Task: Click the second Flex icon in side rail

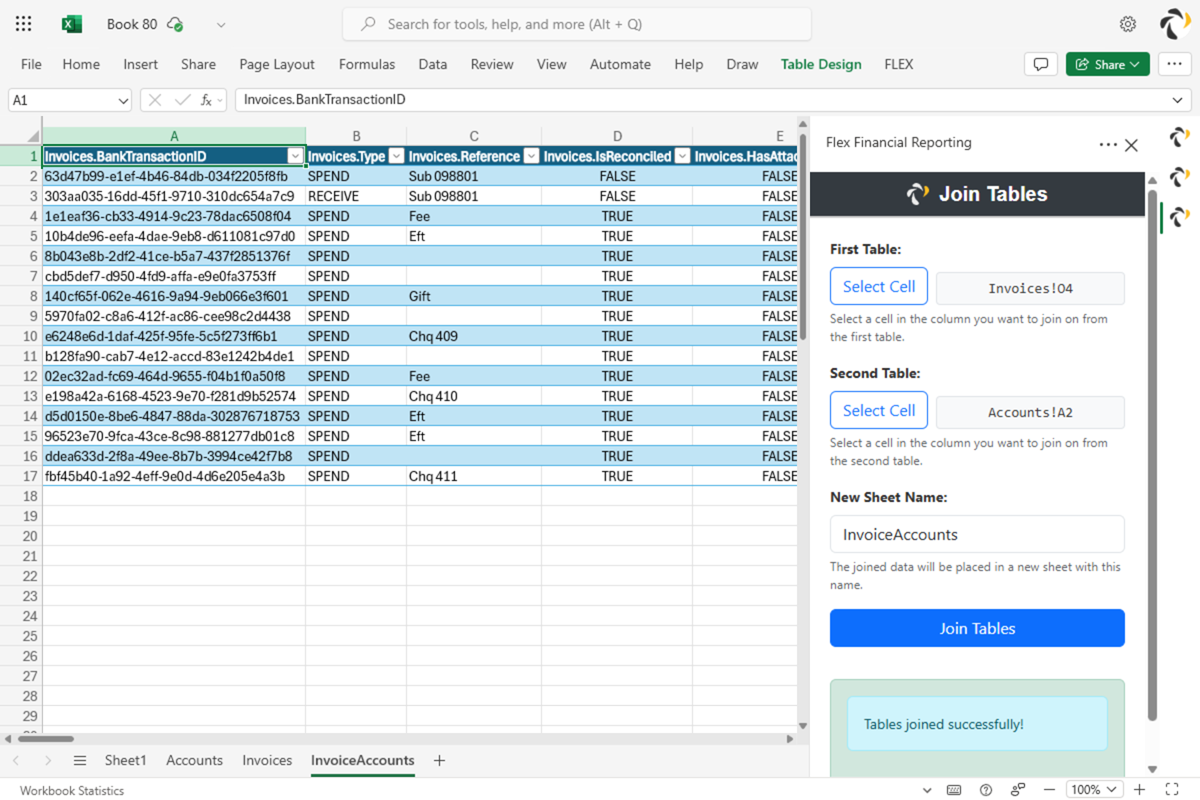Action: tap(1180, 176)
